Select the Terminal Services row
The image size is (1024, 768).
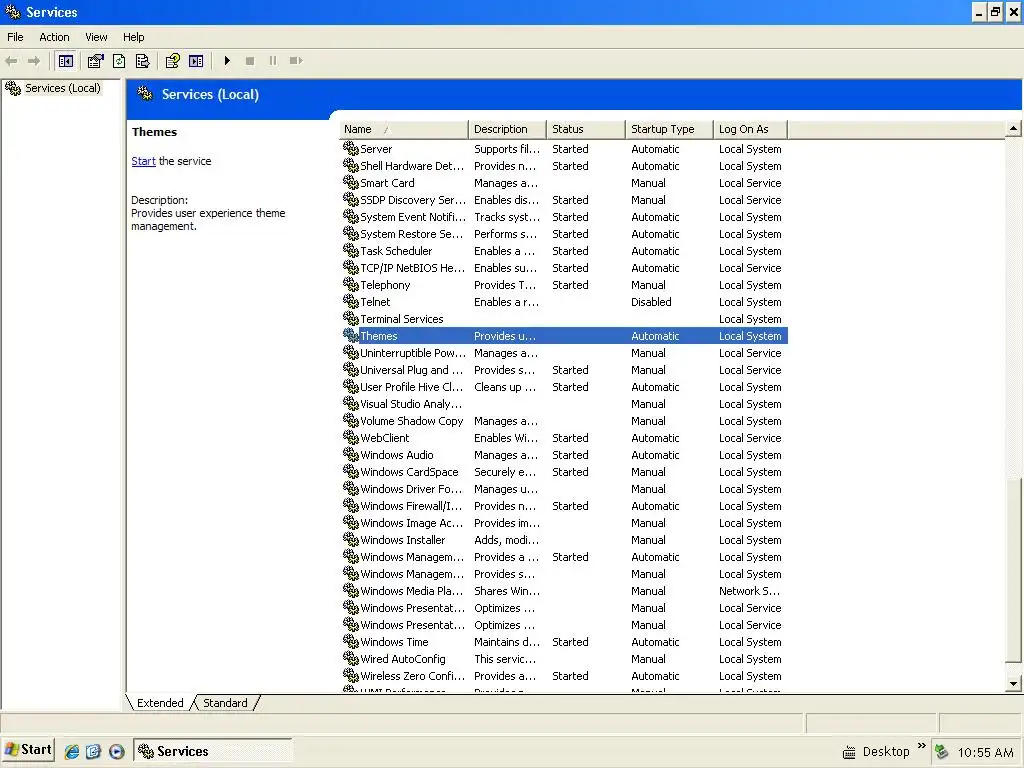click(x=564, y=319)
